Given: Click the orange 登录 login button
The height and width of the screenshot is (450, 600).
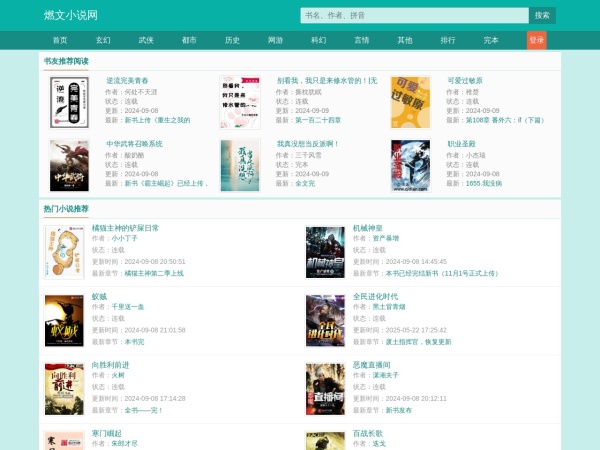Looking at the screenshot, I should 536,40.
